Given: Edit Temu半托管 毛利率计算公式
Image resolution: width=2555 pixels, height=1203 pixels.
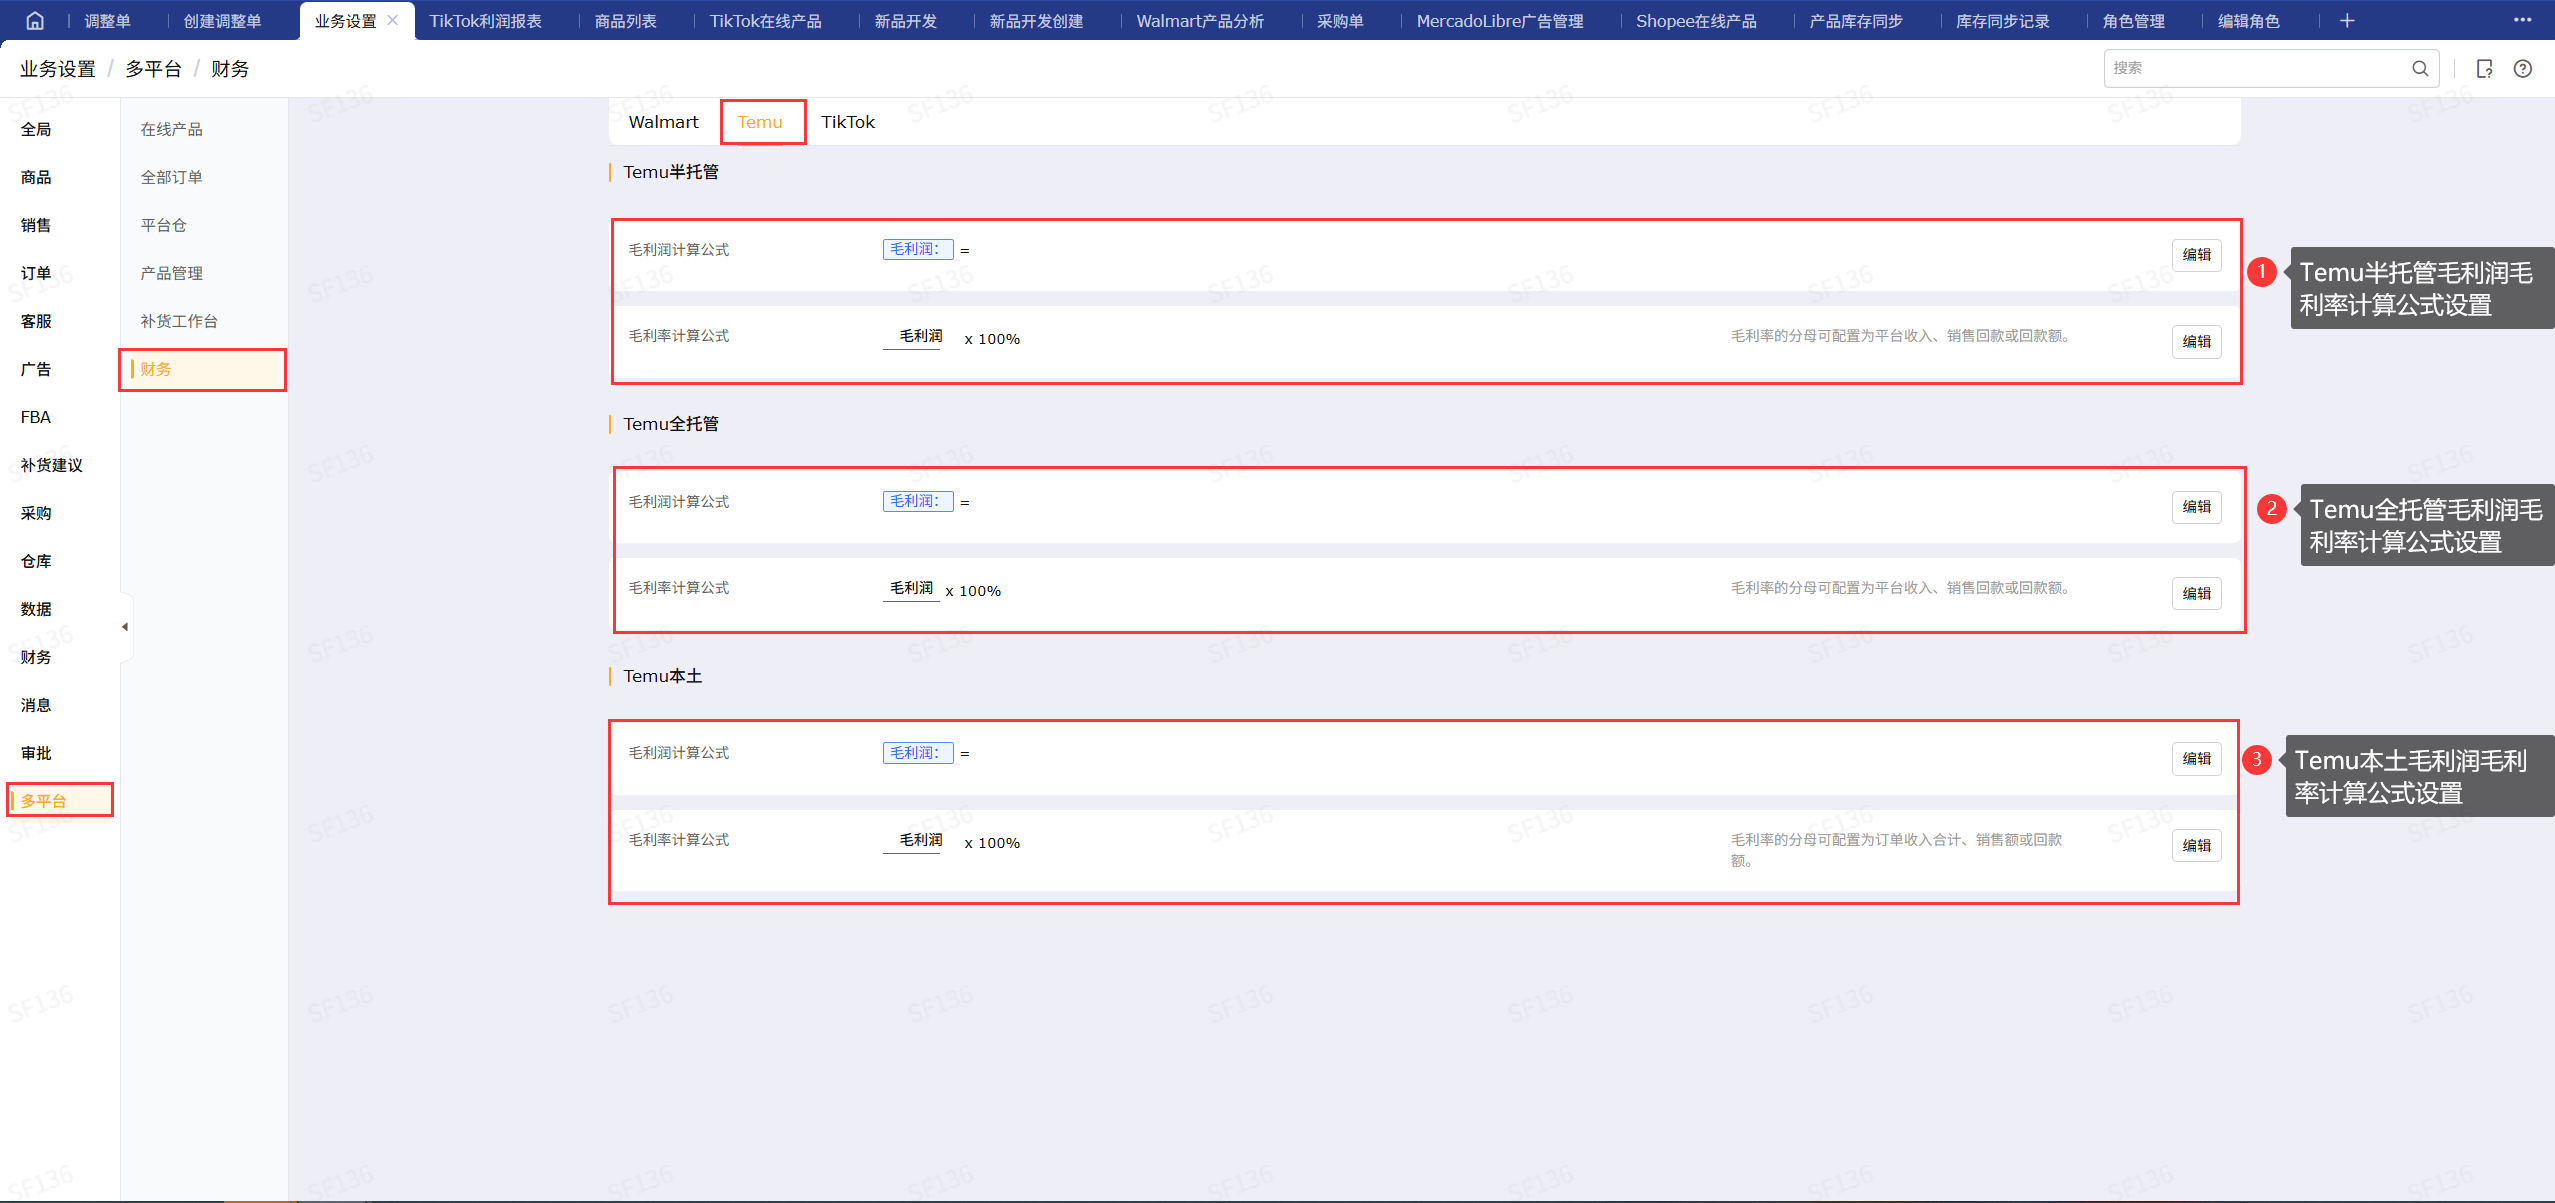Looking at the screenshot, I should pos(2197,342).
